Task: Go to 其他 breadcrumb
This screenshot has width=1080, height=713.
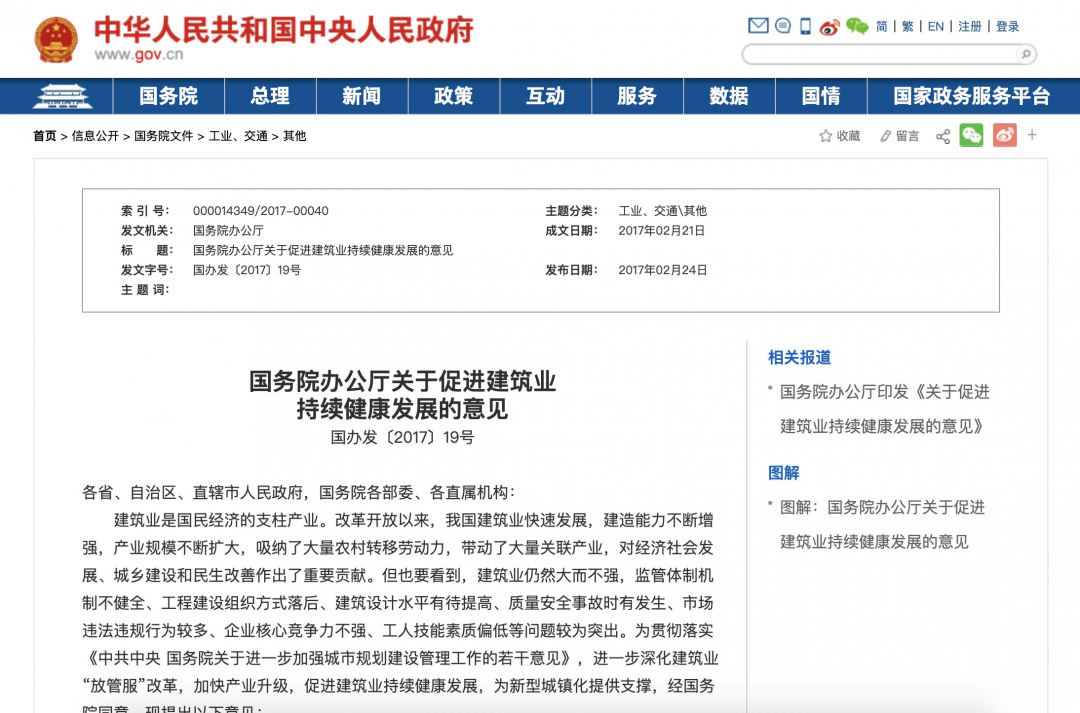Action: click(x=294, y=136)
